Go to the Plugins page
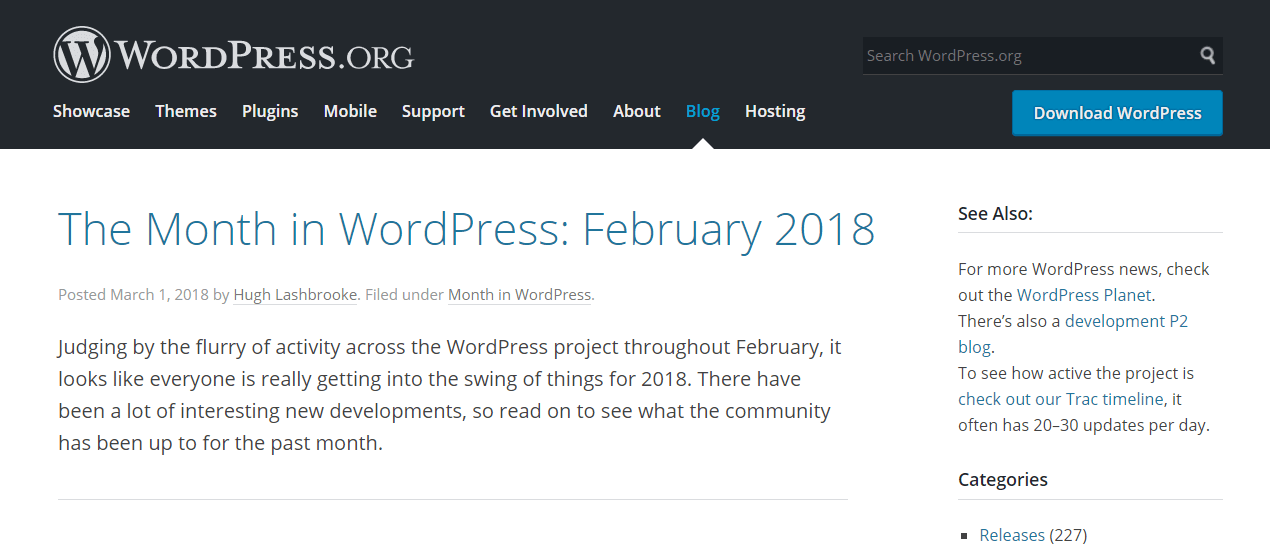The width and height of the screenshot is (1270, 549). [270, 111]
